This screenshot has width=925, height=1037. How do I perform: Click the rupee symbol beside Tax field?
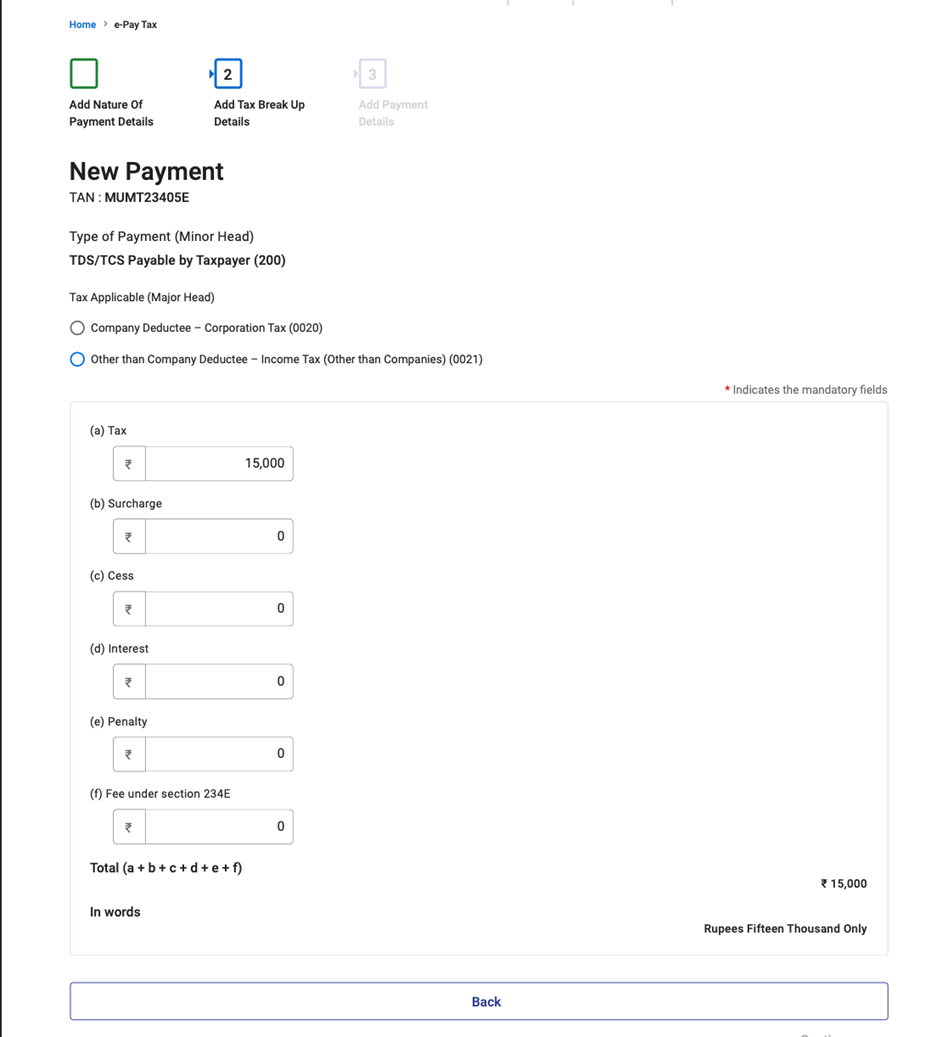click(x=129, y=464)
